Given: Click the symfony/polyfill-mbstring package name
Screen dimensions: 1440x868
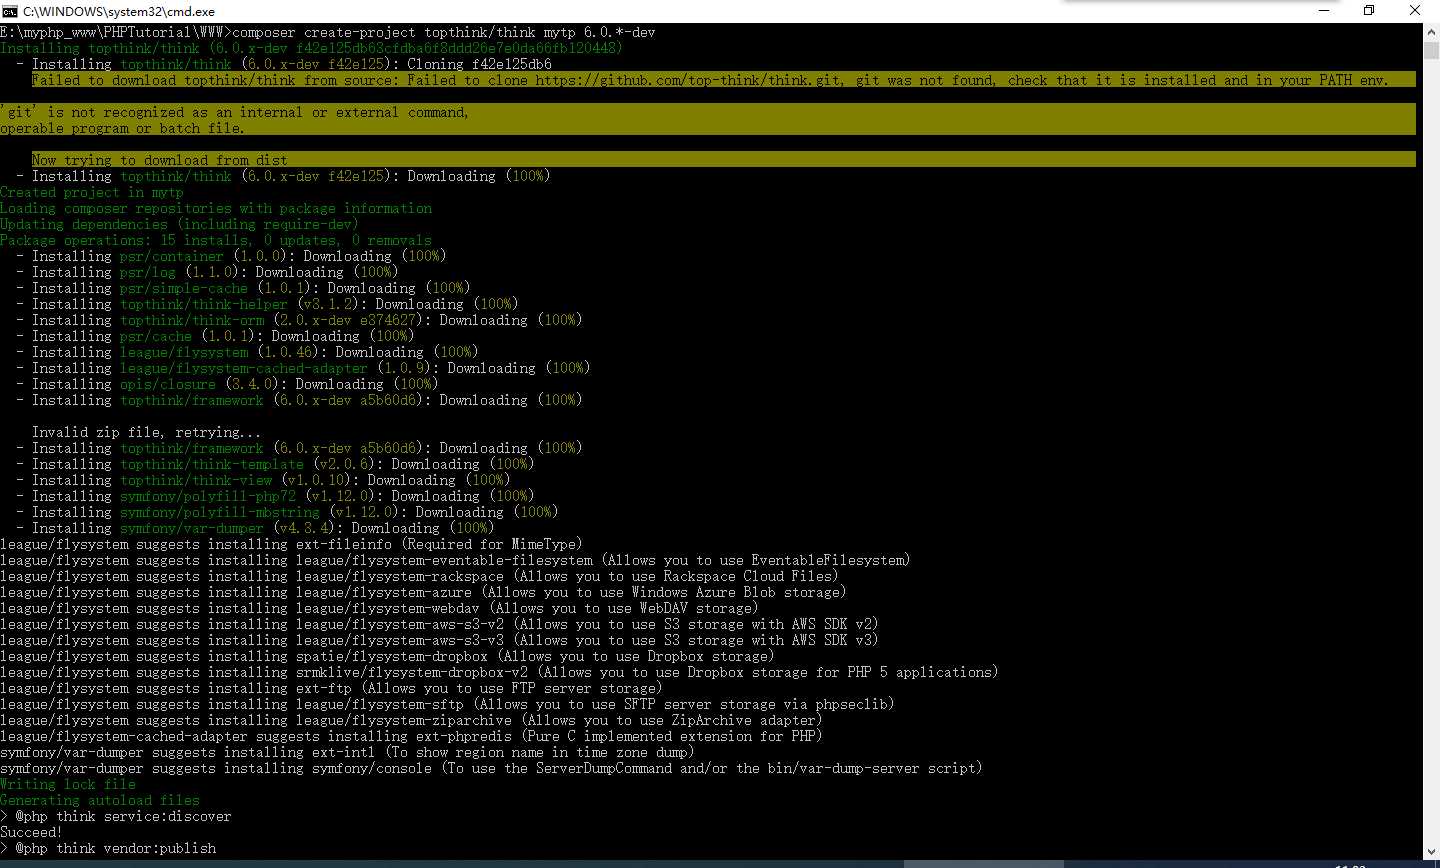Looking at the screenshot, I should pos(220,512).
